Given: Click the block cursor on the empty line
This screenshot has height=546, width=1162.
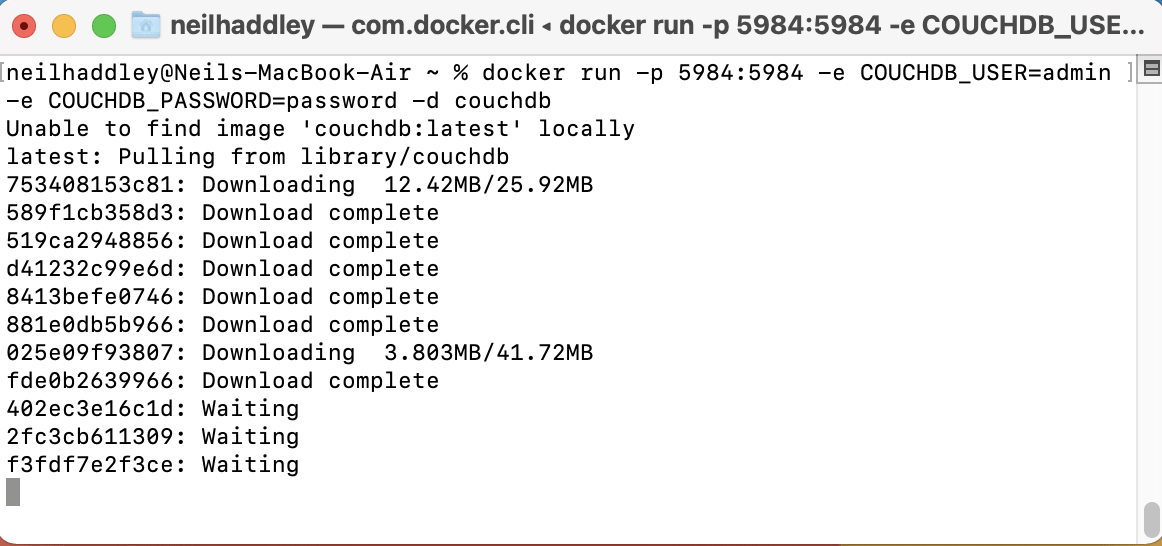Looking at the screenshot, I should pos(13,491).
